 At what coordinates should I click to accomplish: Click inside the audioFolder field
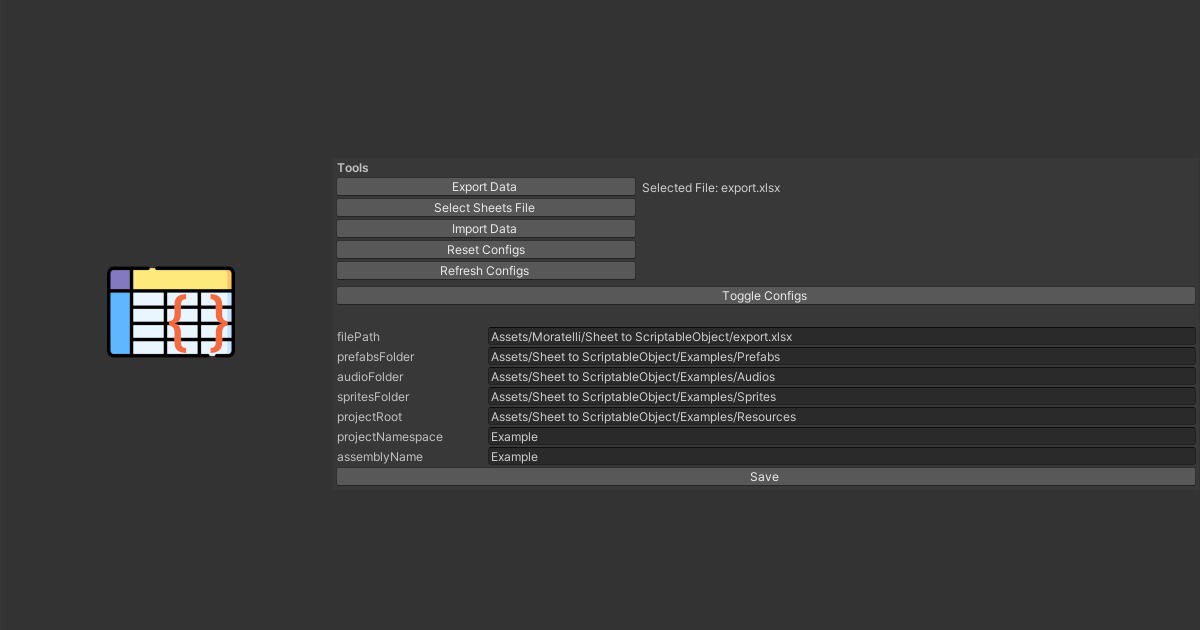[x=840, y=377]
